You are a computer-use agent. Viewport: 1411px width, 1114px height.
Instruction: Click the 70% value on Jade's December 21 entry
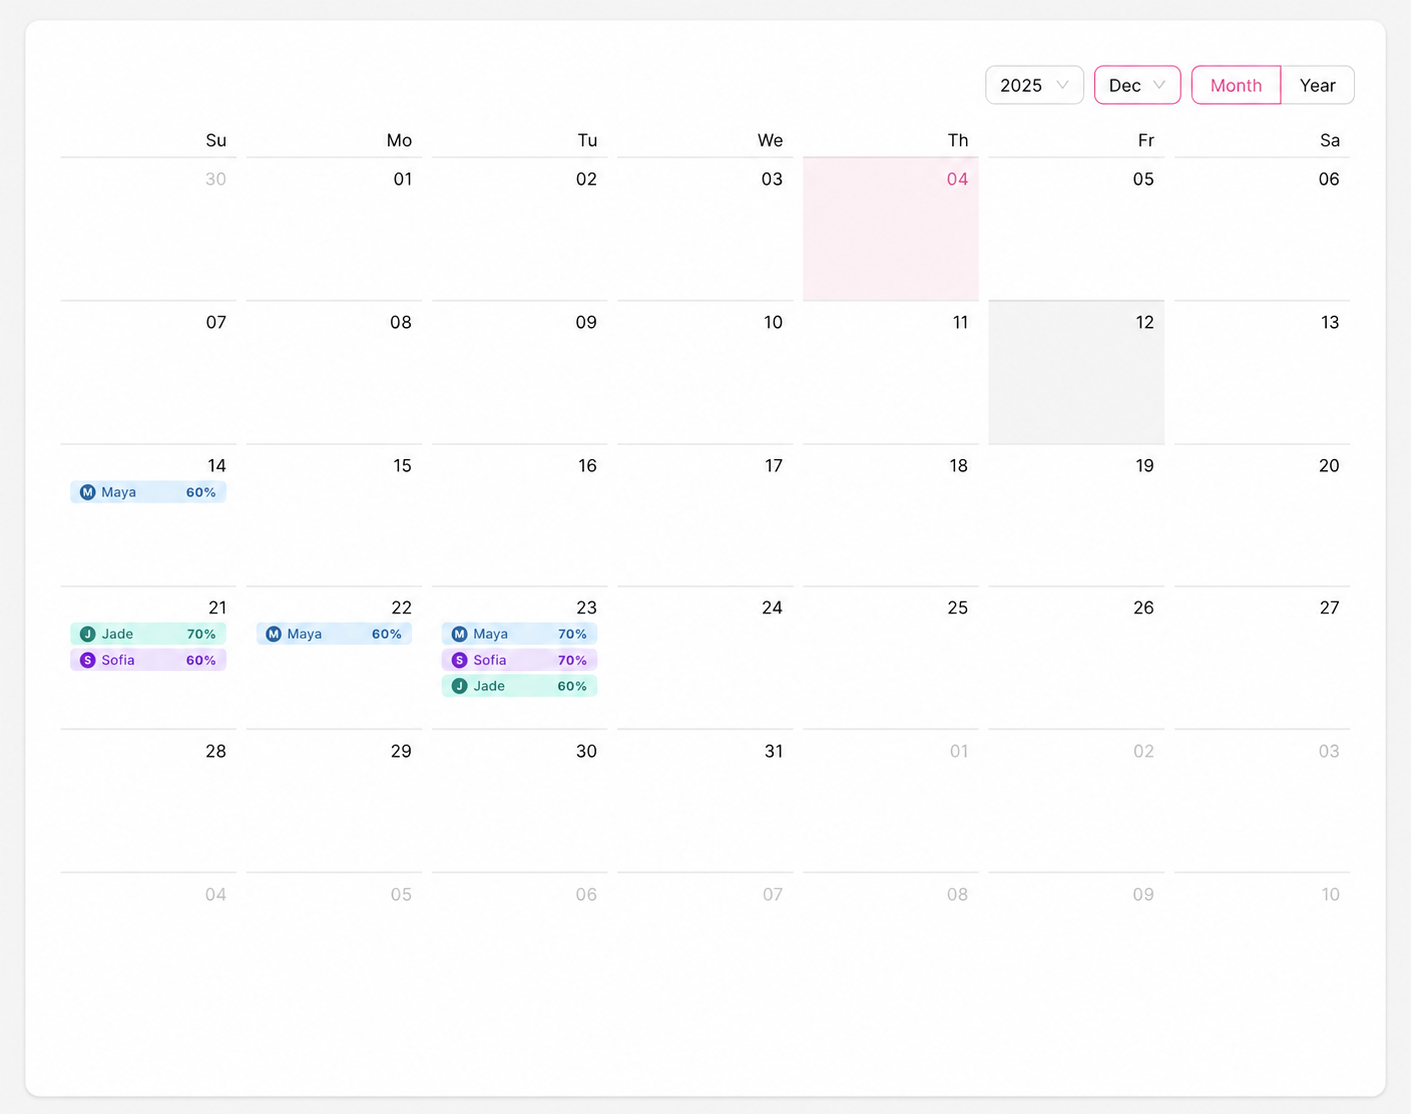201,634
